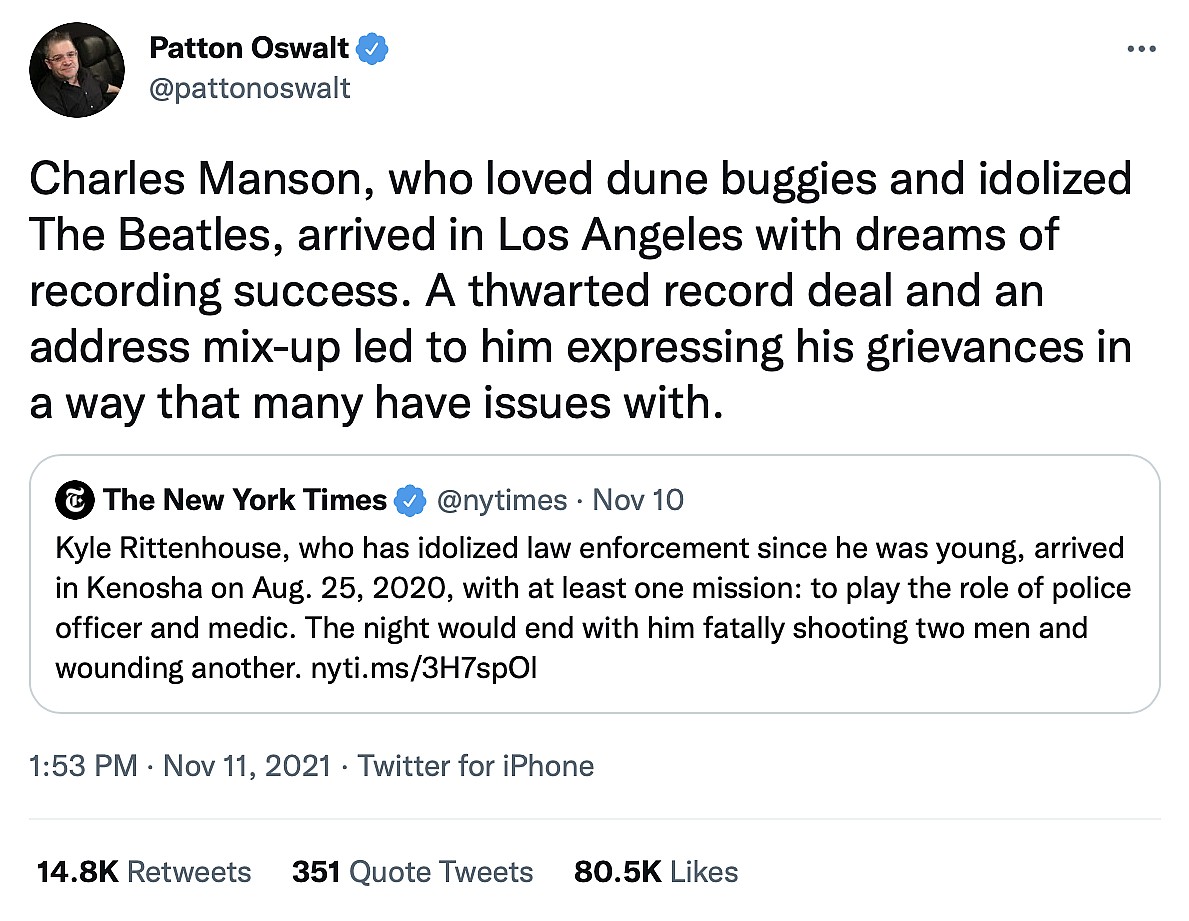The image size is (1189, 921).
Task: Click Patton Oswalt's profile avatar
Action: coord(77,69)
